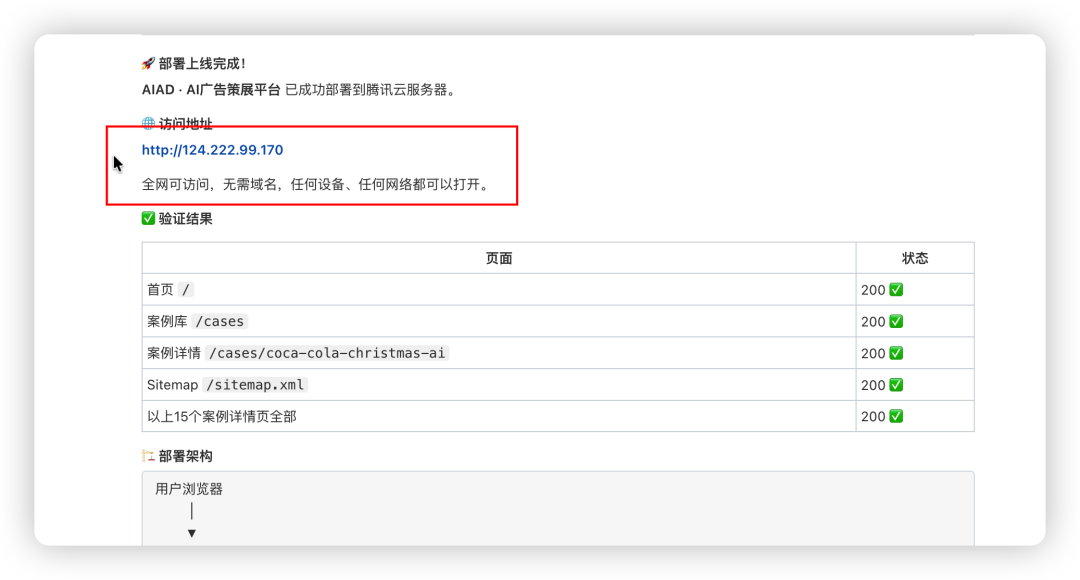This screenshot has width=1080, height=580.
Task: Click the 200 status in 案例详情 row
Action: click(x=873, y=353)
